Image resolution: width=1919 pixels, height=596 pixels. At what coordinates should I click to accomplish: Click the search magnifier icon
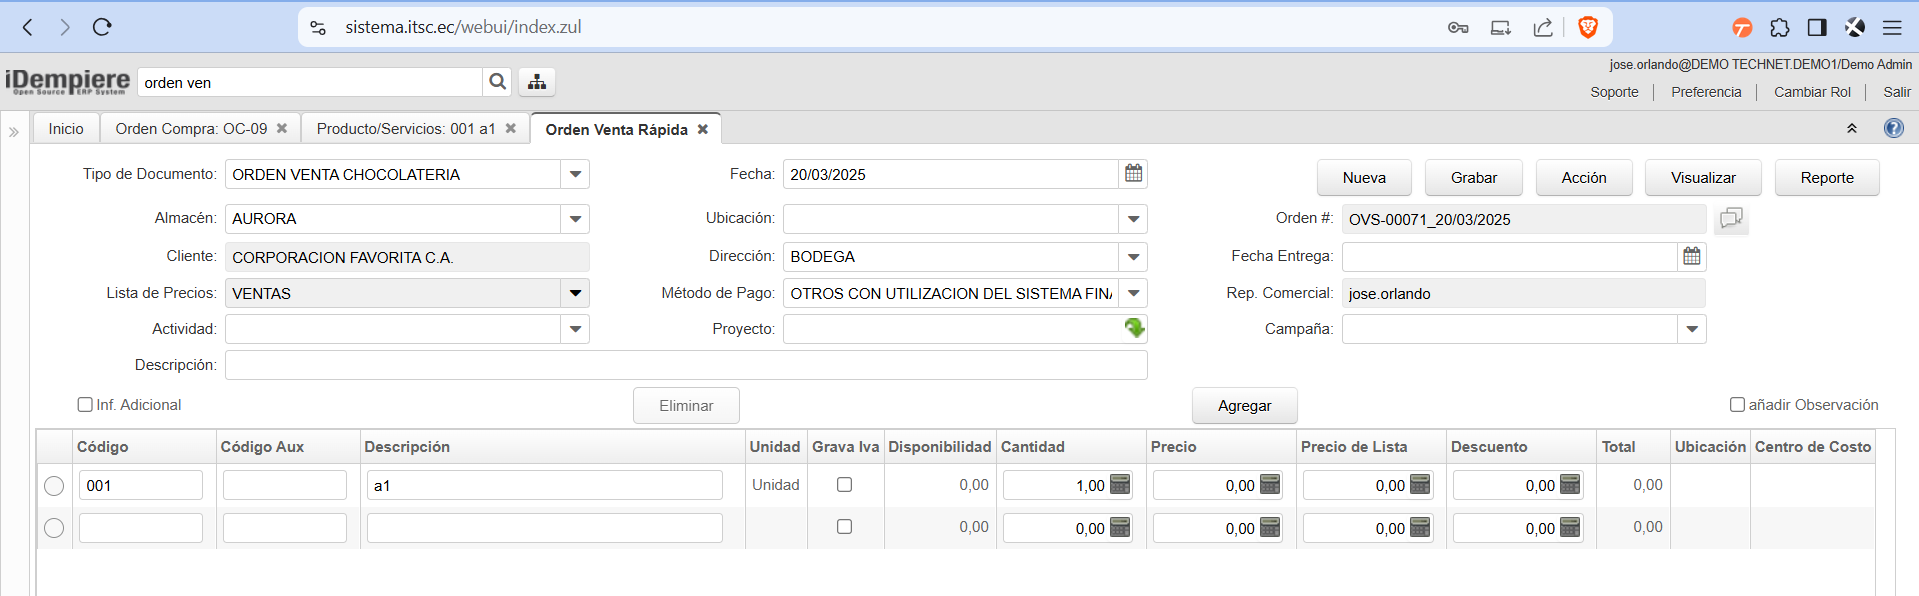tap(497, 82)
